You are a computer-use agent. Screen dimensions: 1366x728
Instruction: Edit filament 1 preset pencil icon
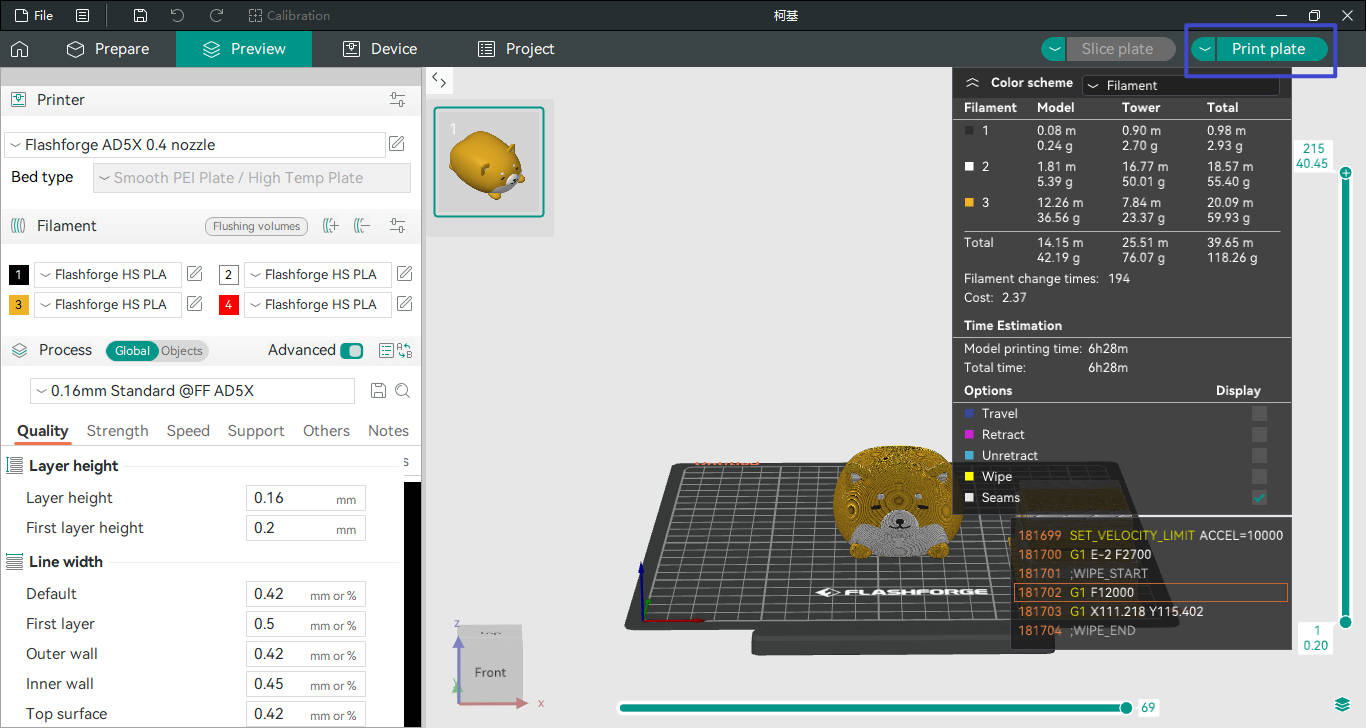click(195, 274)
